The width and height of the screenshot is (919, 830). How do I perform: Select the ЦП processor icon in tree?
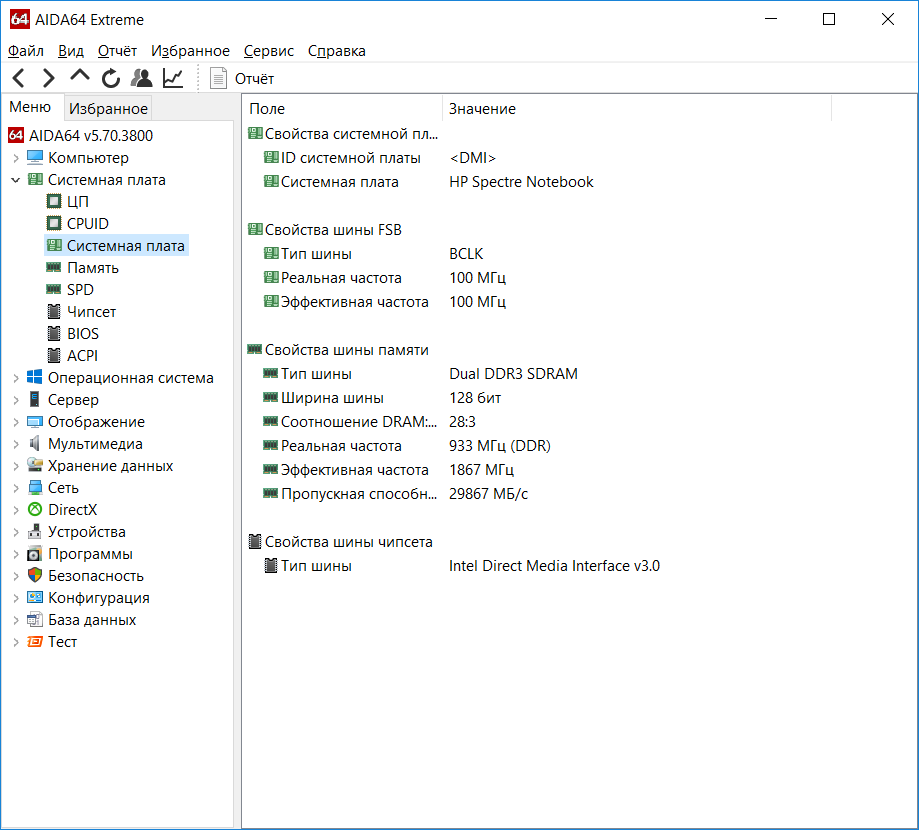pos(53,202)
